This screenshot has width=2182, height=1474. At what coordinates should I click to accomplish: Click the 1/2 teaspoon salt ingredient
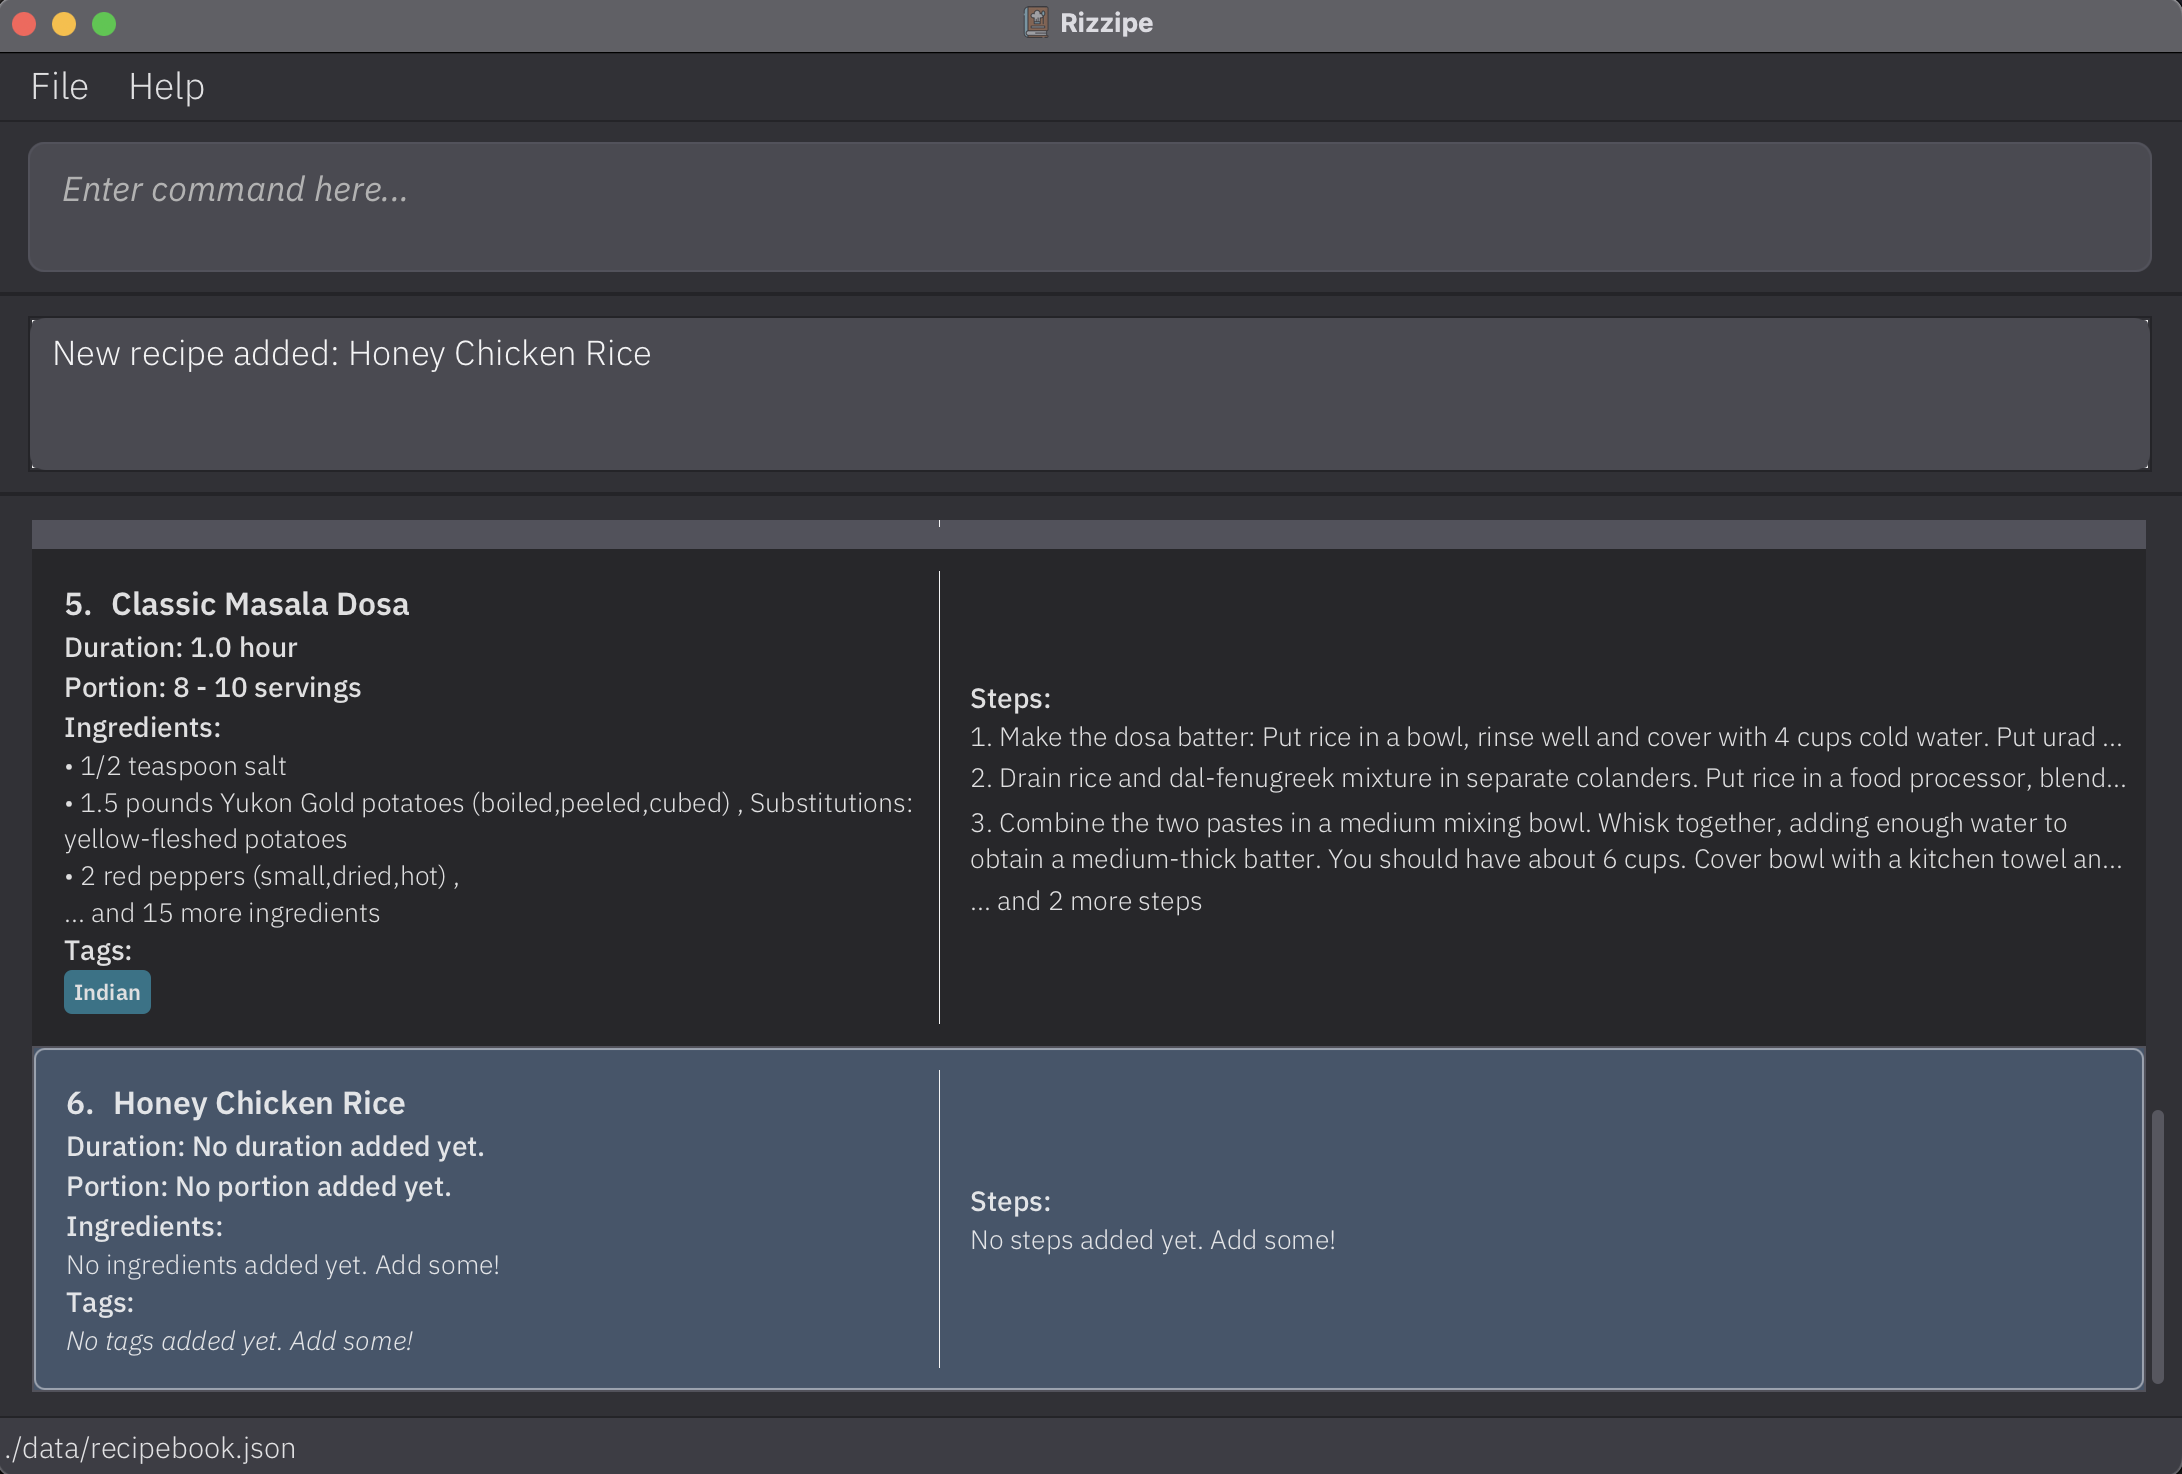[x=175, y=766]
